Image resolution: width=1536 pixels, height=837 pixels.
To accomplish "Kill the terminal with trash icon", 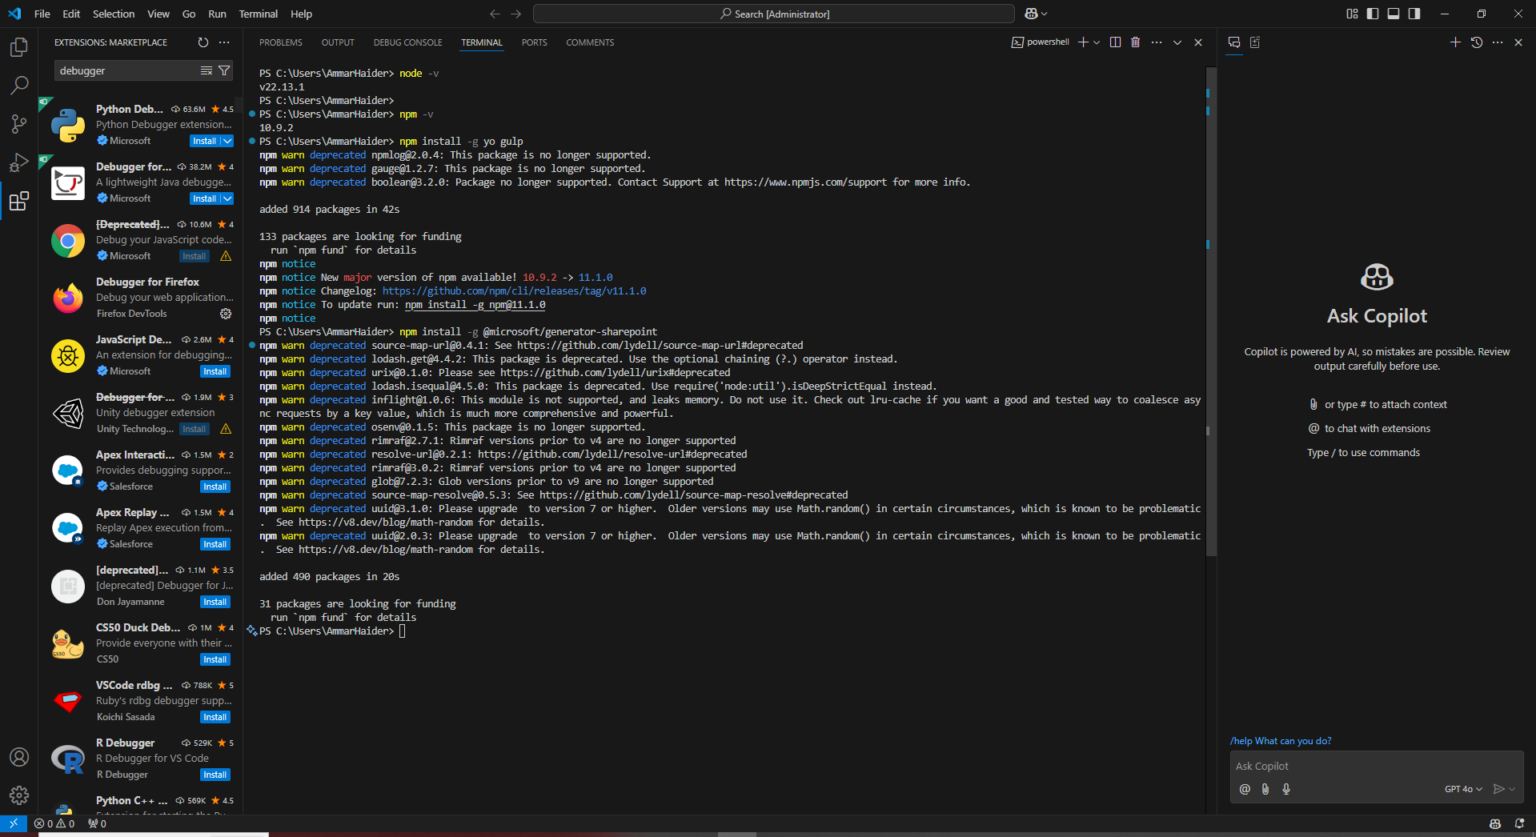I will [1135, 42].
